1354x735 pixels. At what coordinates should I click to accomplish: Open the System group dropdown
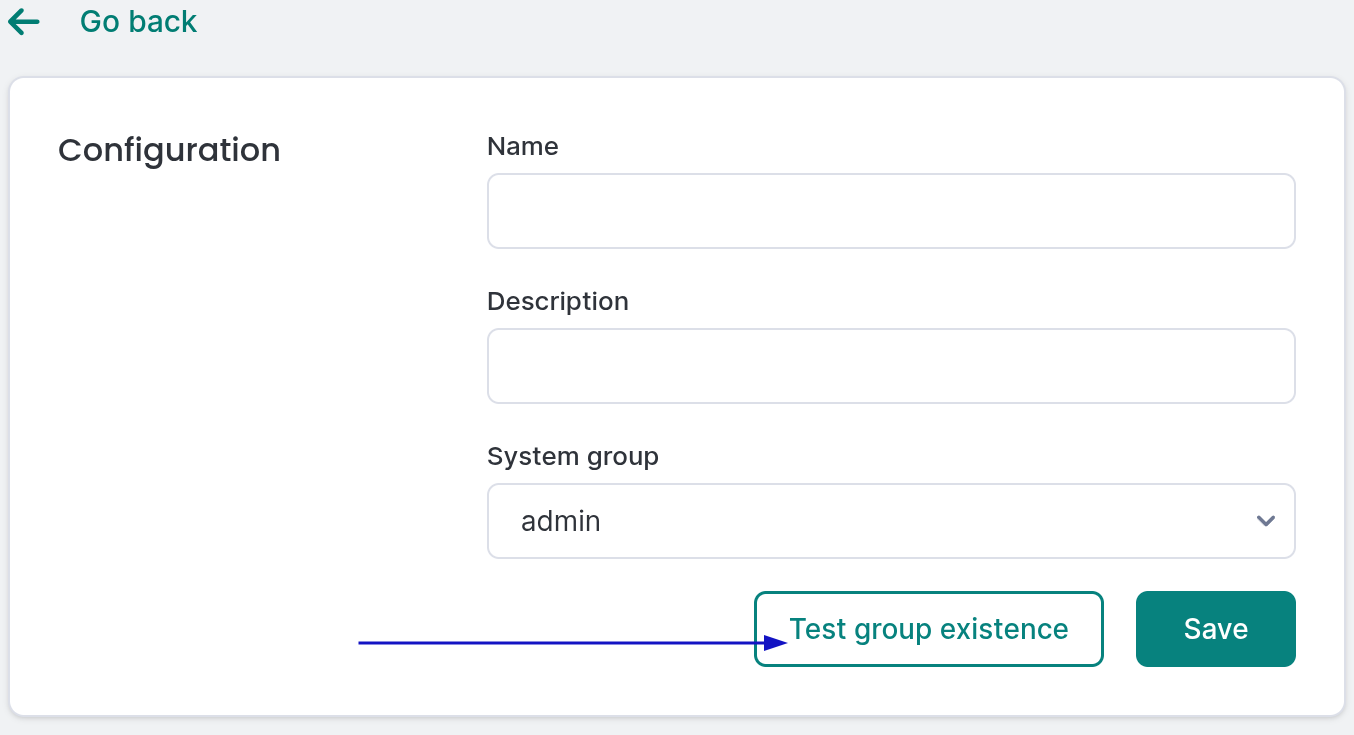[x=890, y=521]
